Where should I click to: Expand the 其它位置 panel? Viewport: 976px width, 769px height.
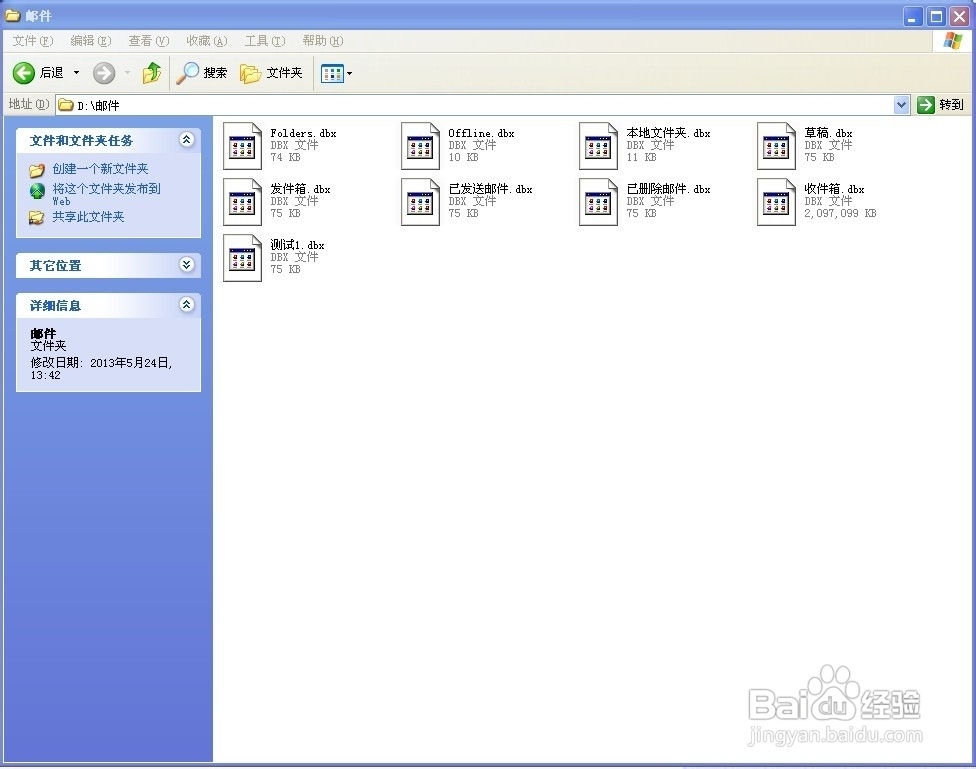click(187, 265)
